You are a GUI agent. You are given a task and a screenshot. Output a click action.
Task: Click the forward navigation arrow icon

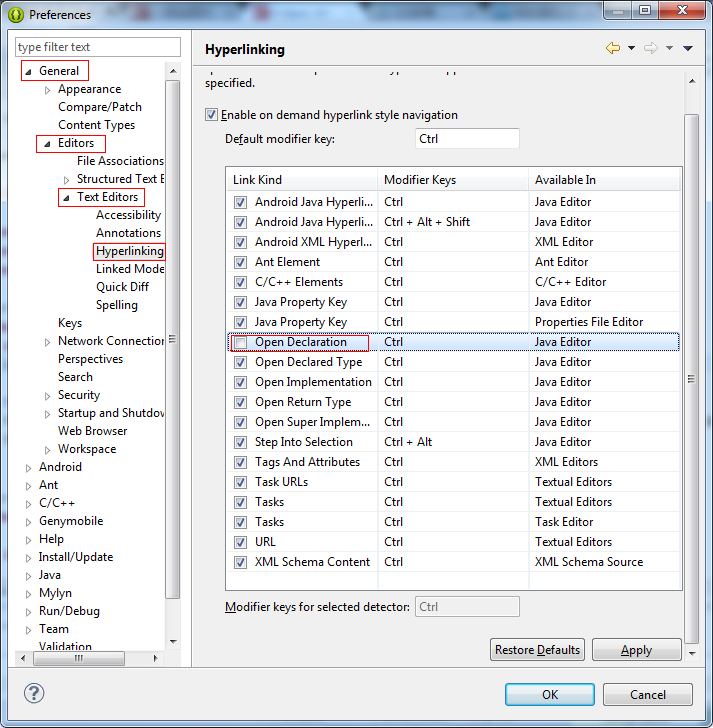coord(651,48)
